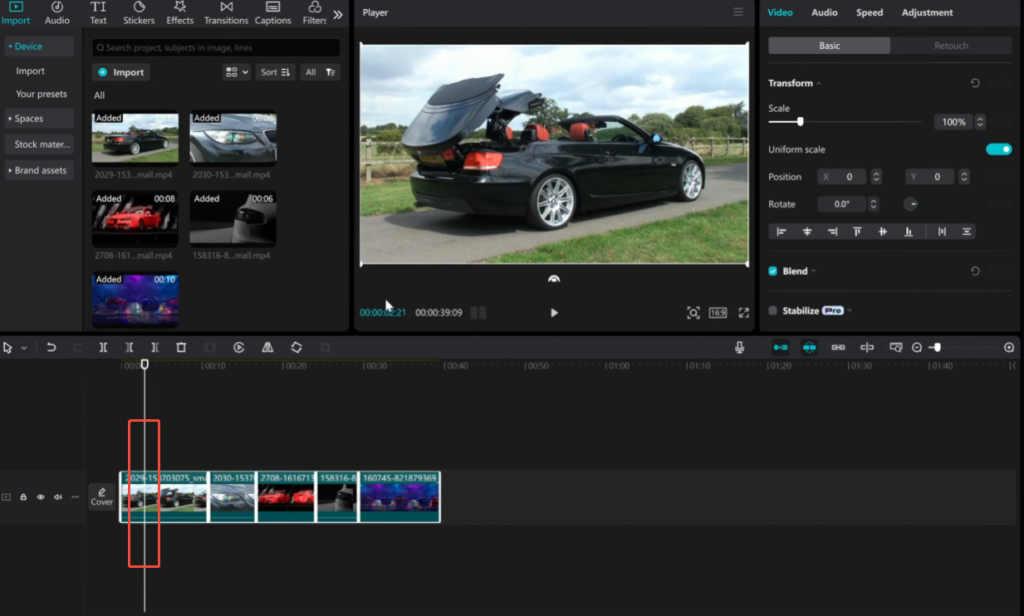Image resolution: width=1024 pixels, height=616 pixels.
Task: Open the Sort options dropdown
Action: (x=275, y=72)
